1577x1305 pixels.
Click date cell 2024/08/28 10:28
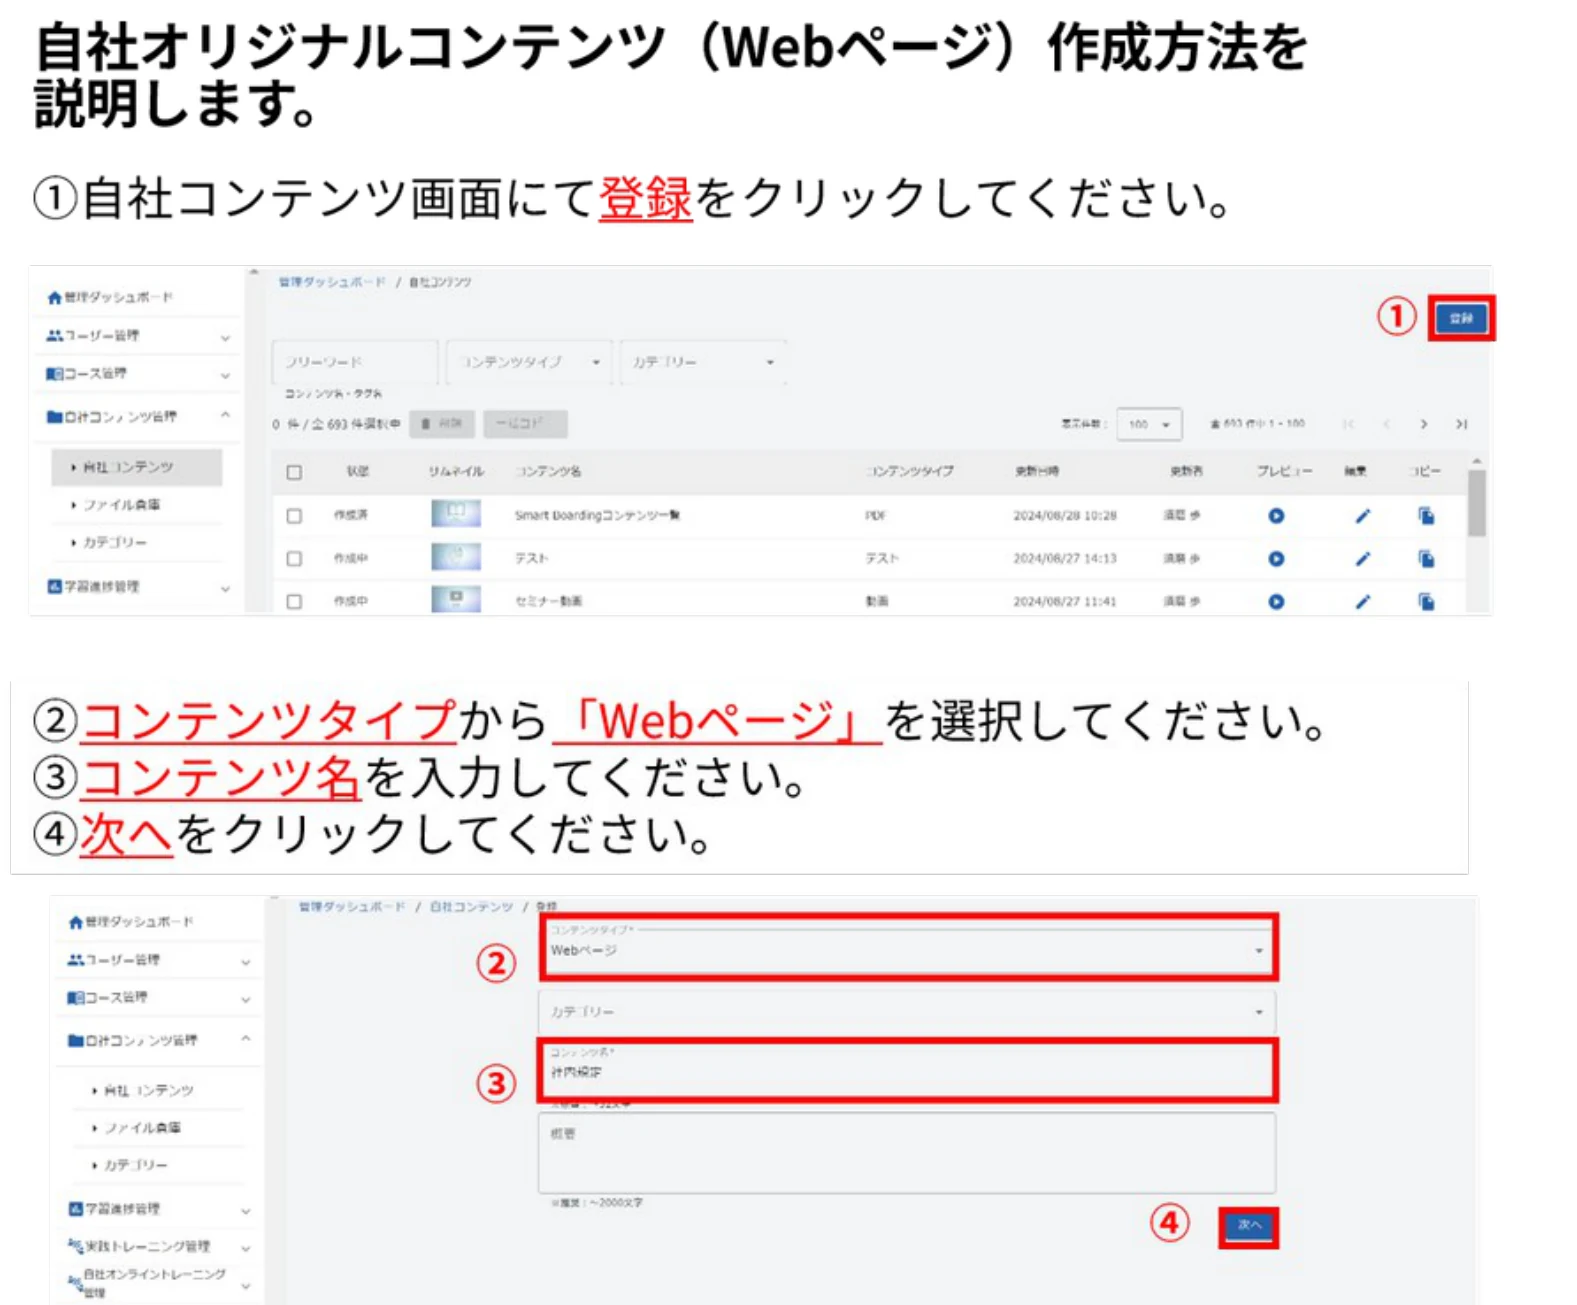[x=1064, y=516]
